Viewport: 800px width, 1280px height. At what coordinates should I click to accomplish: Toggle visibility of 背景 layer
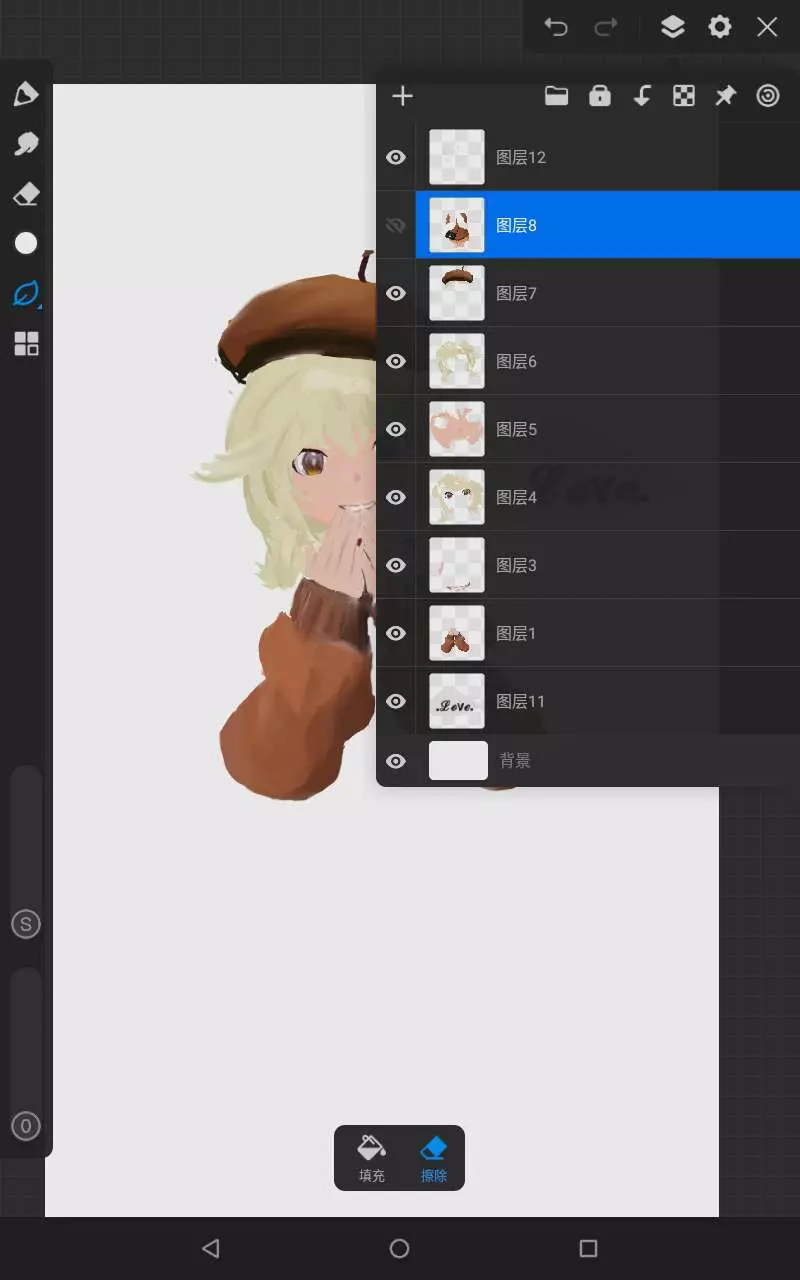click(x=396, y=761)
